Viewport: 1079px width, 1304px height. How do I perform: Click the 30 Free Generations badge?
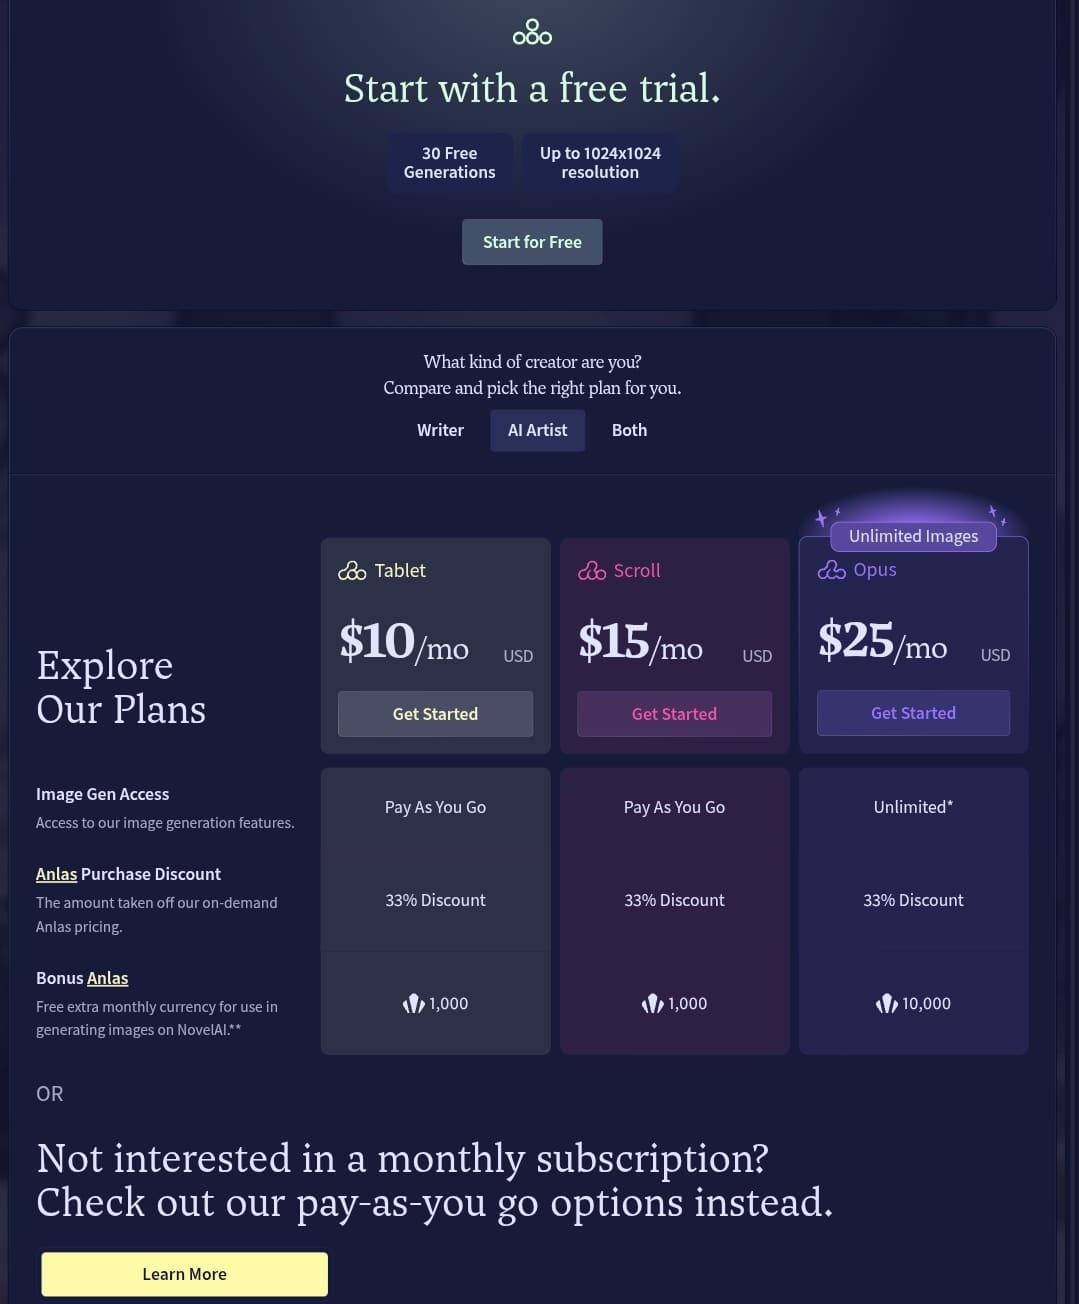449,162
